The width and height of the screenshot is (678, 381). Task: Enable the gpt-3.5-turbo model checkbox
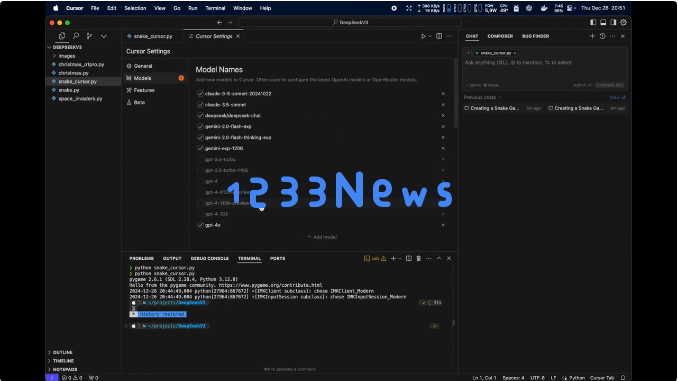point(200,160)
